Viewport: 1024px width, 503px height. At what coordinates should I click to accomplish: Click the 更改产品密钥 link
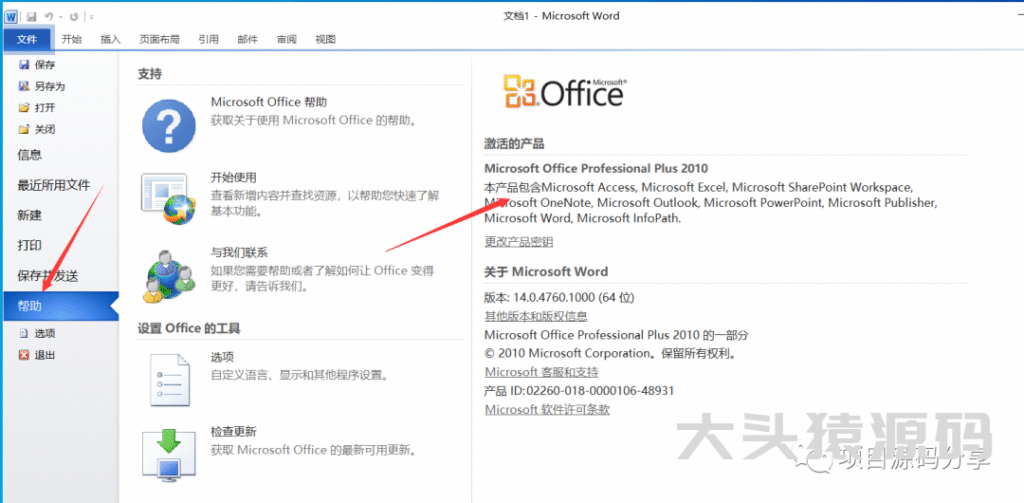pos(519,242)
